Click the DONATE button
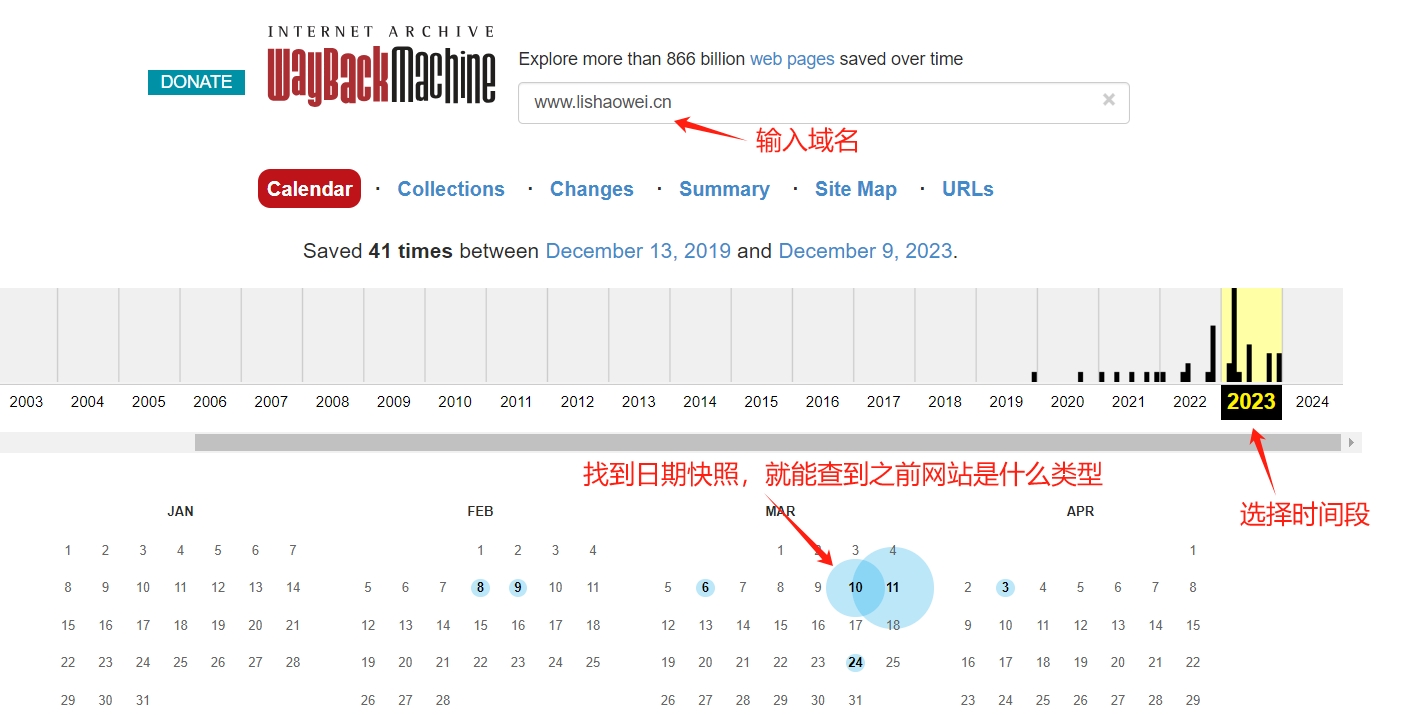The image size is (1412, 715). (x=196, y=82)
